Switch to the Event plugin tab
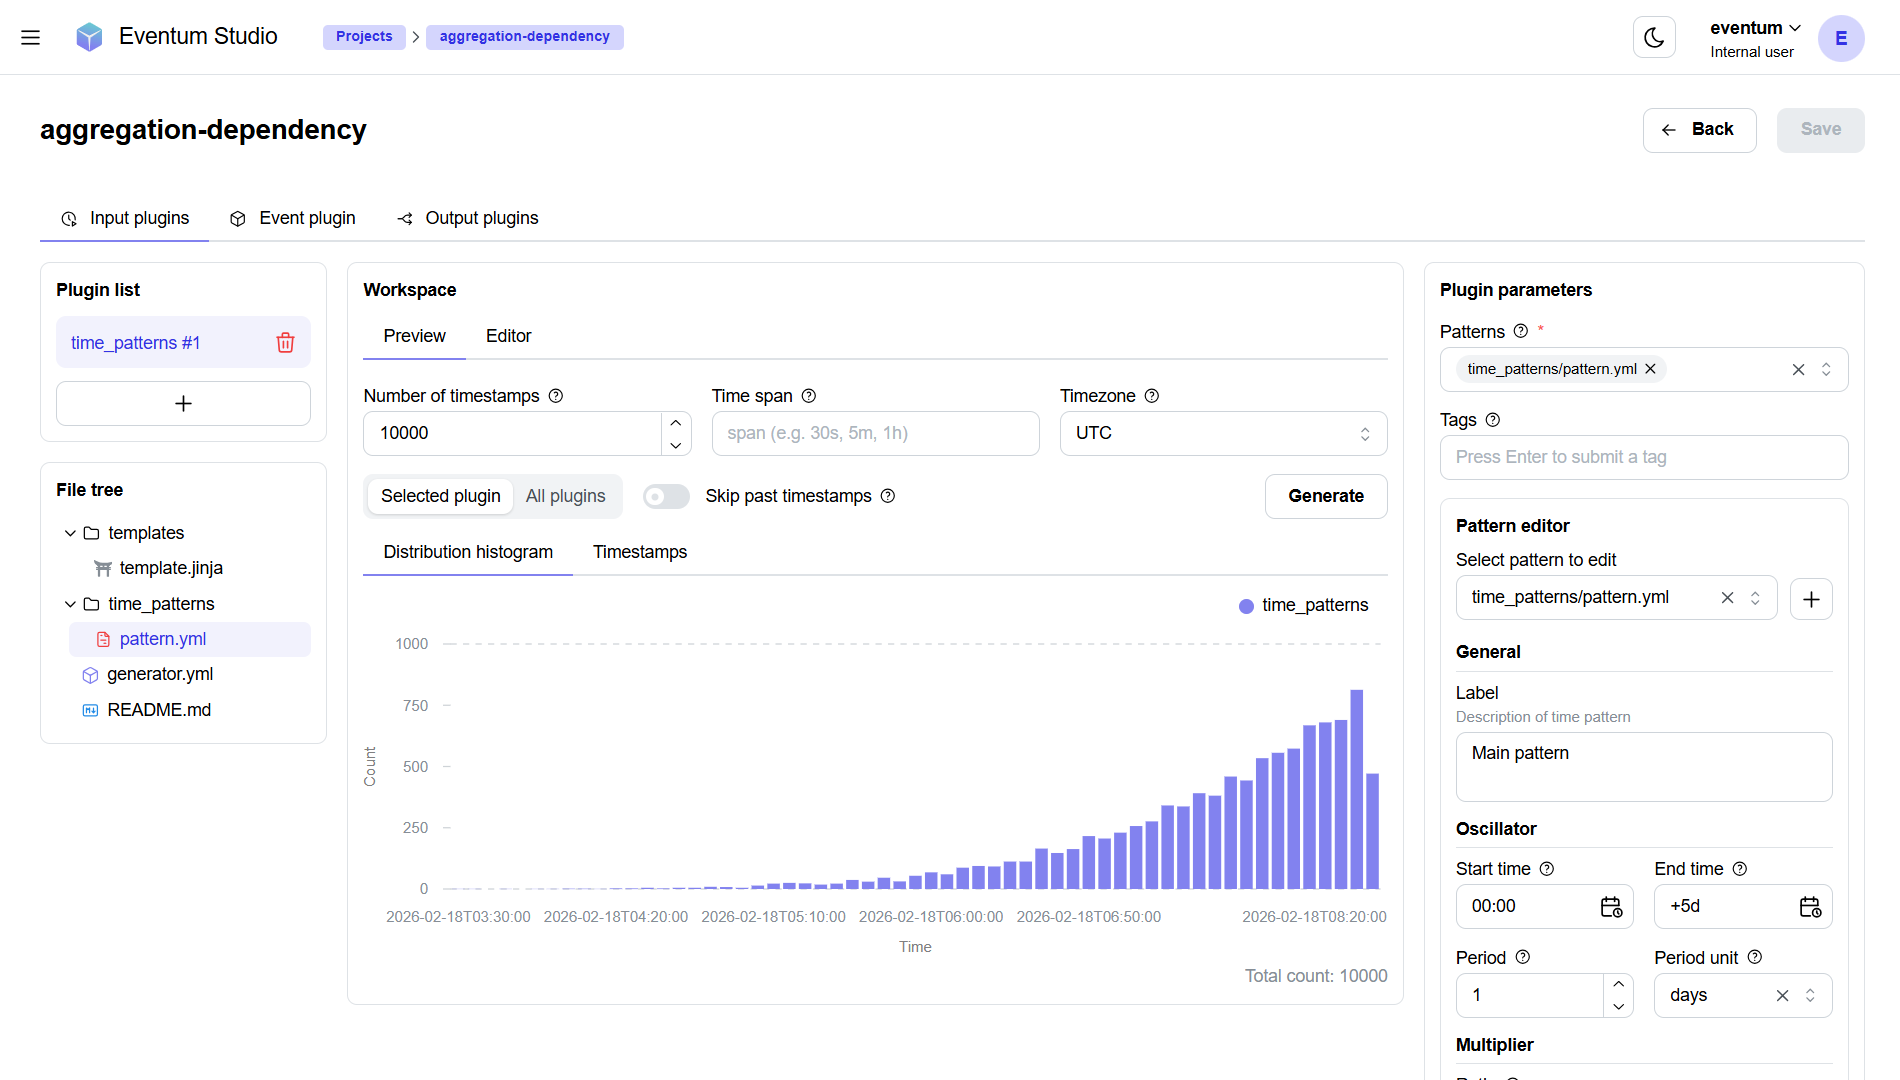This screenshot has height=1080, width=1900. click(293, 218)
